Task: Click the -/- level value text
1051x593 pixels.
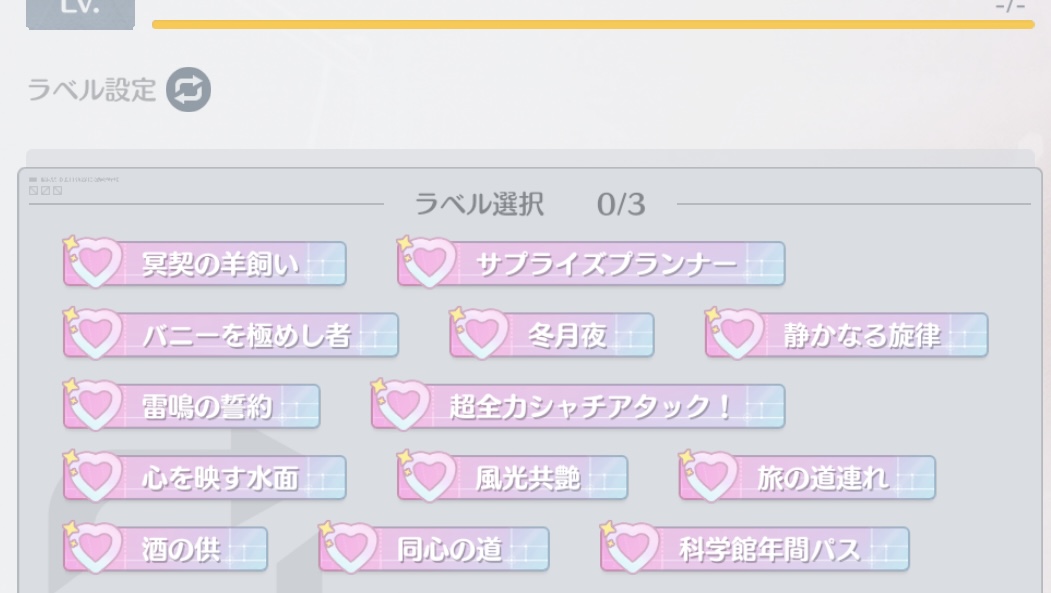Action: point(1010,7)
